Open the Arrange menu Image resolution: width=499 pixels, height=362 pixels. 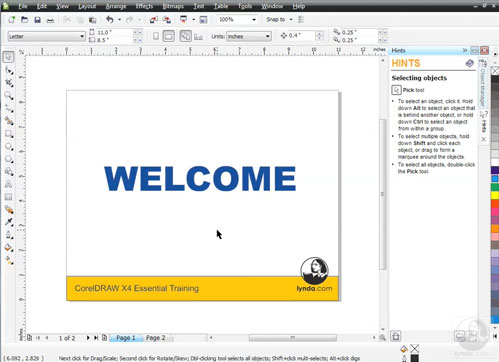point(116,6)
